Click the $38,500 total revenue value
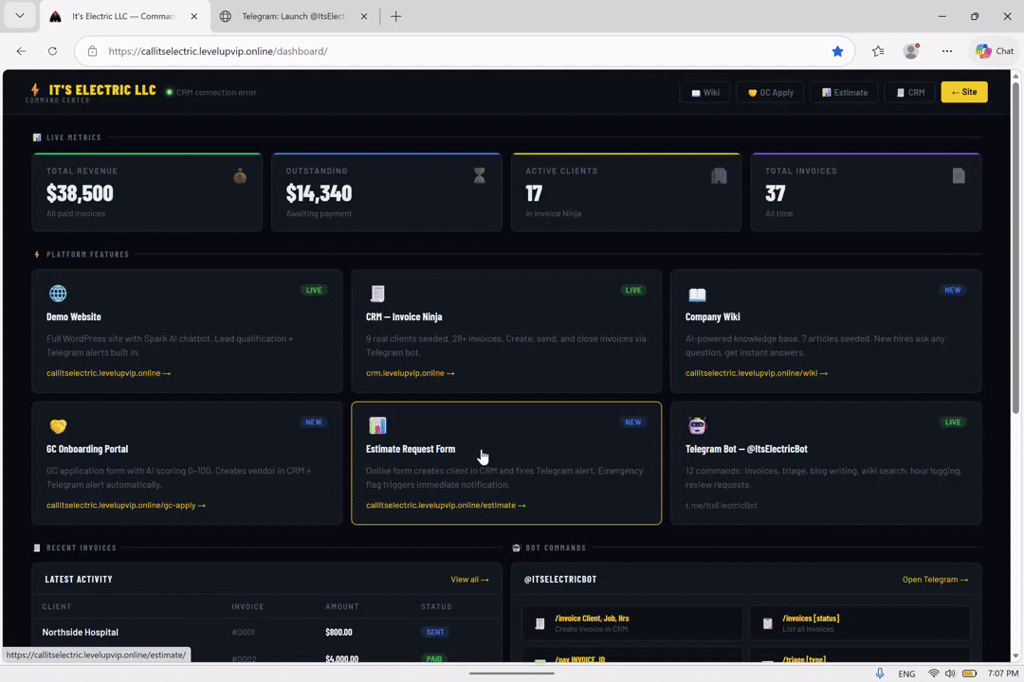1024x682 pixels. coord(80,193)
